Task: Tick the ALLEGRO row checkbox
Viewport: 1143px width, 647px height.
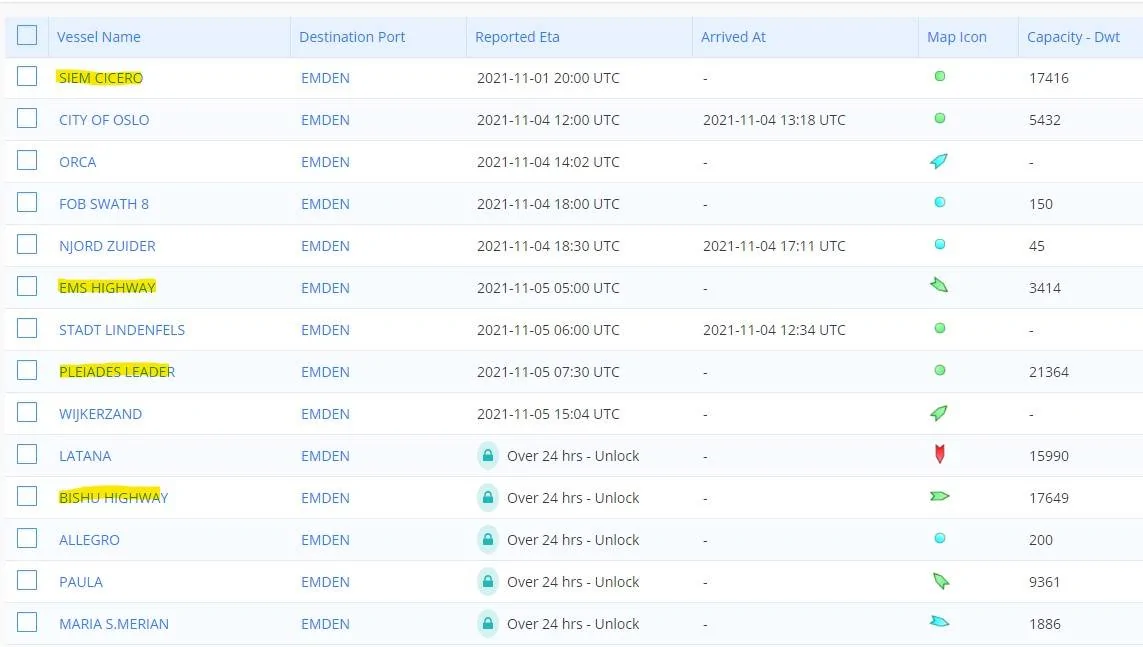Action: click(27, 538)
